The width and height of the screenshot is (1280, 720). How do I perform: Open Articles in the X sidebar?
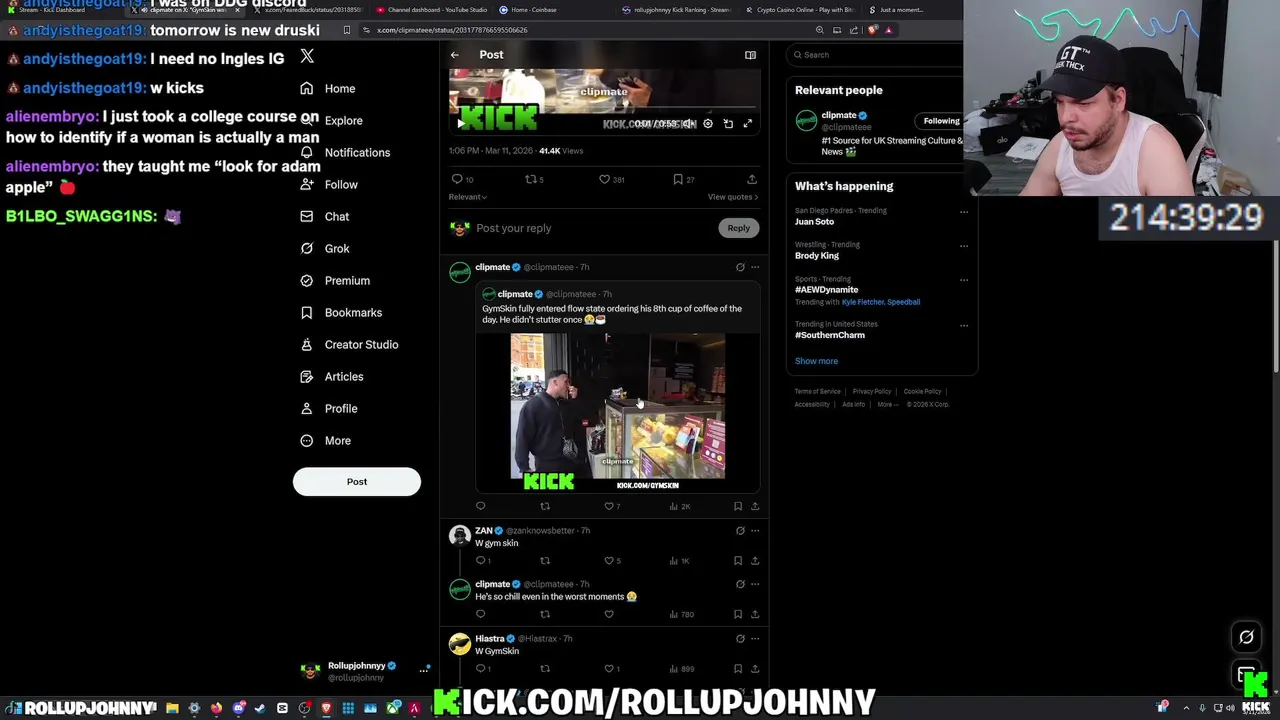click(332, 376)
